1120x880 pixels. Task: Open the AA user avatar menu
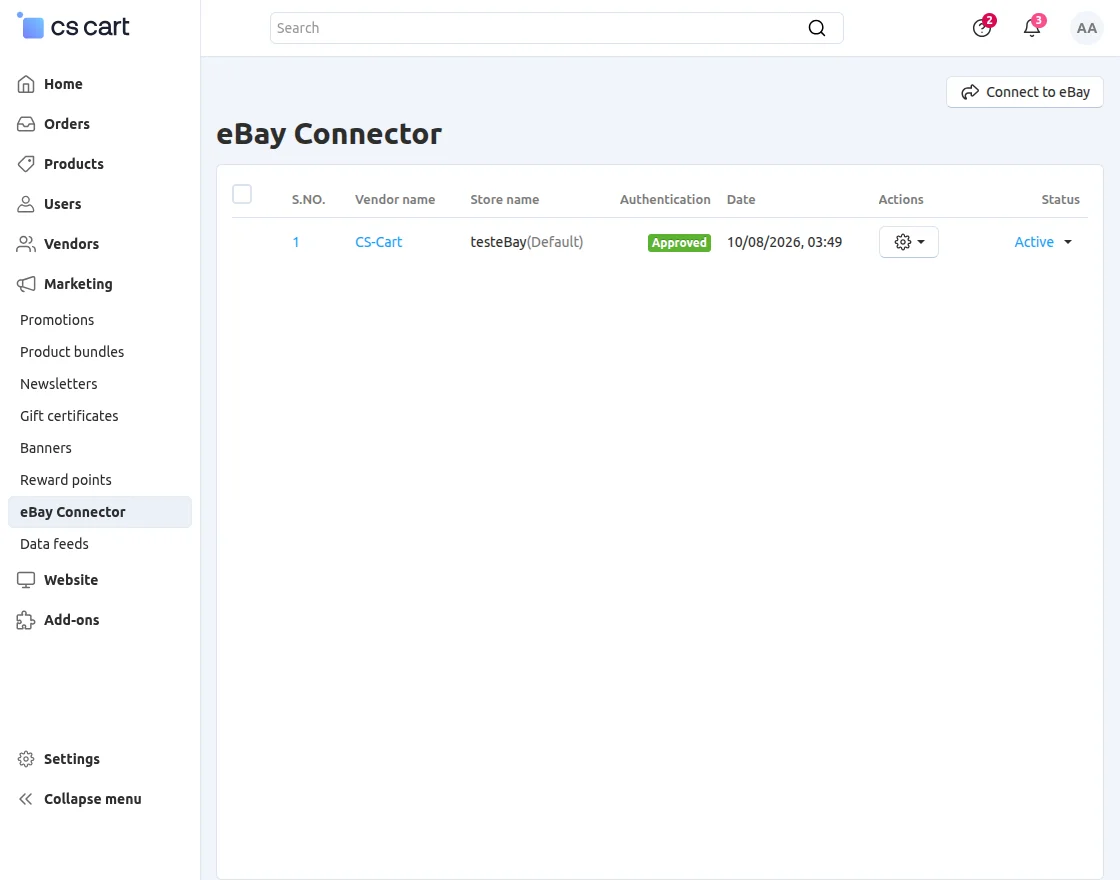click(1086, 28)
